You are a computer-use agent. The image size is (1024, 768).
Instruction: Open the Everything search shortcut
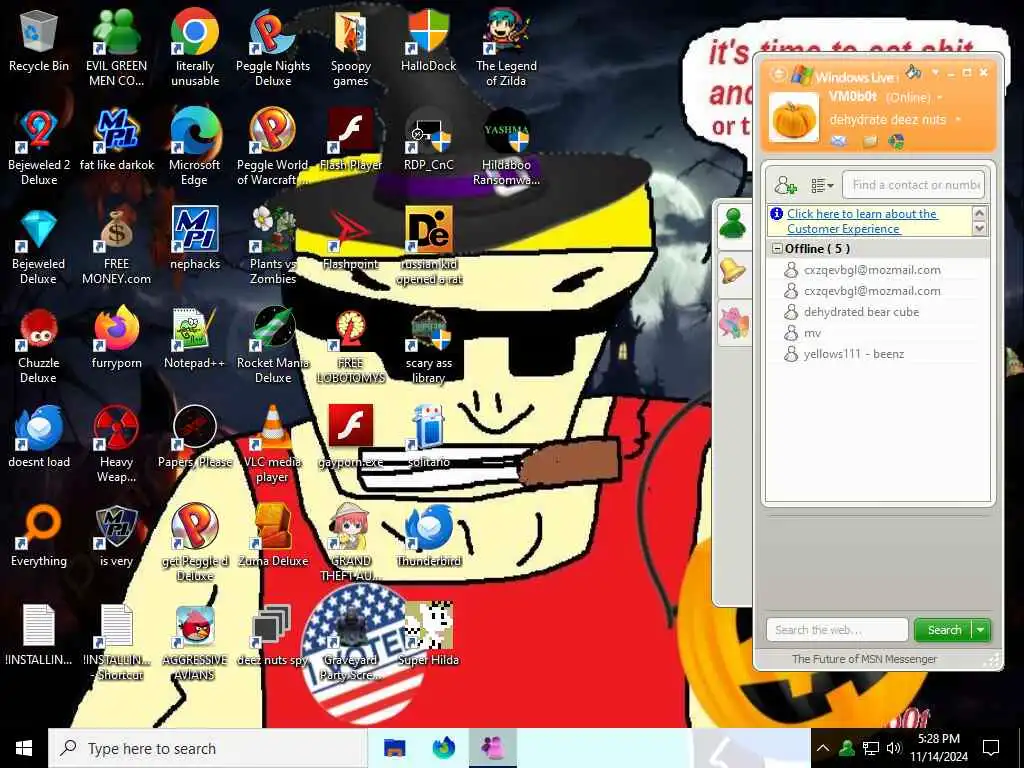[x=39, y=536]
